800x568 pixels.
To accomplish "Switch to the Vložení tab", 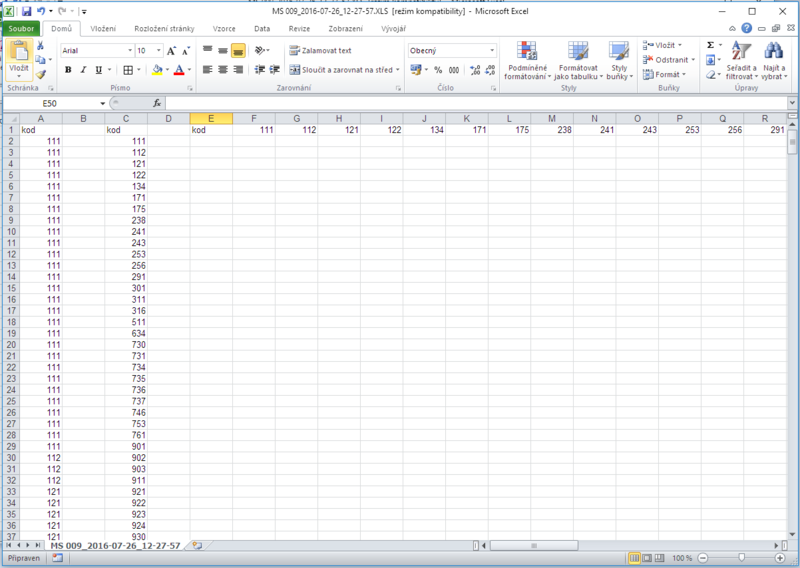I will pos(103,29).
